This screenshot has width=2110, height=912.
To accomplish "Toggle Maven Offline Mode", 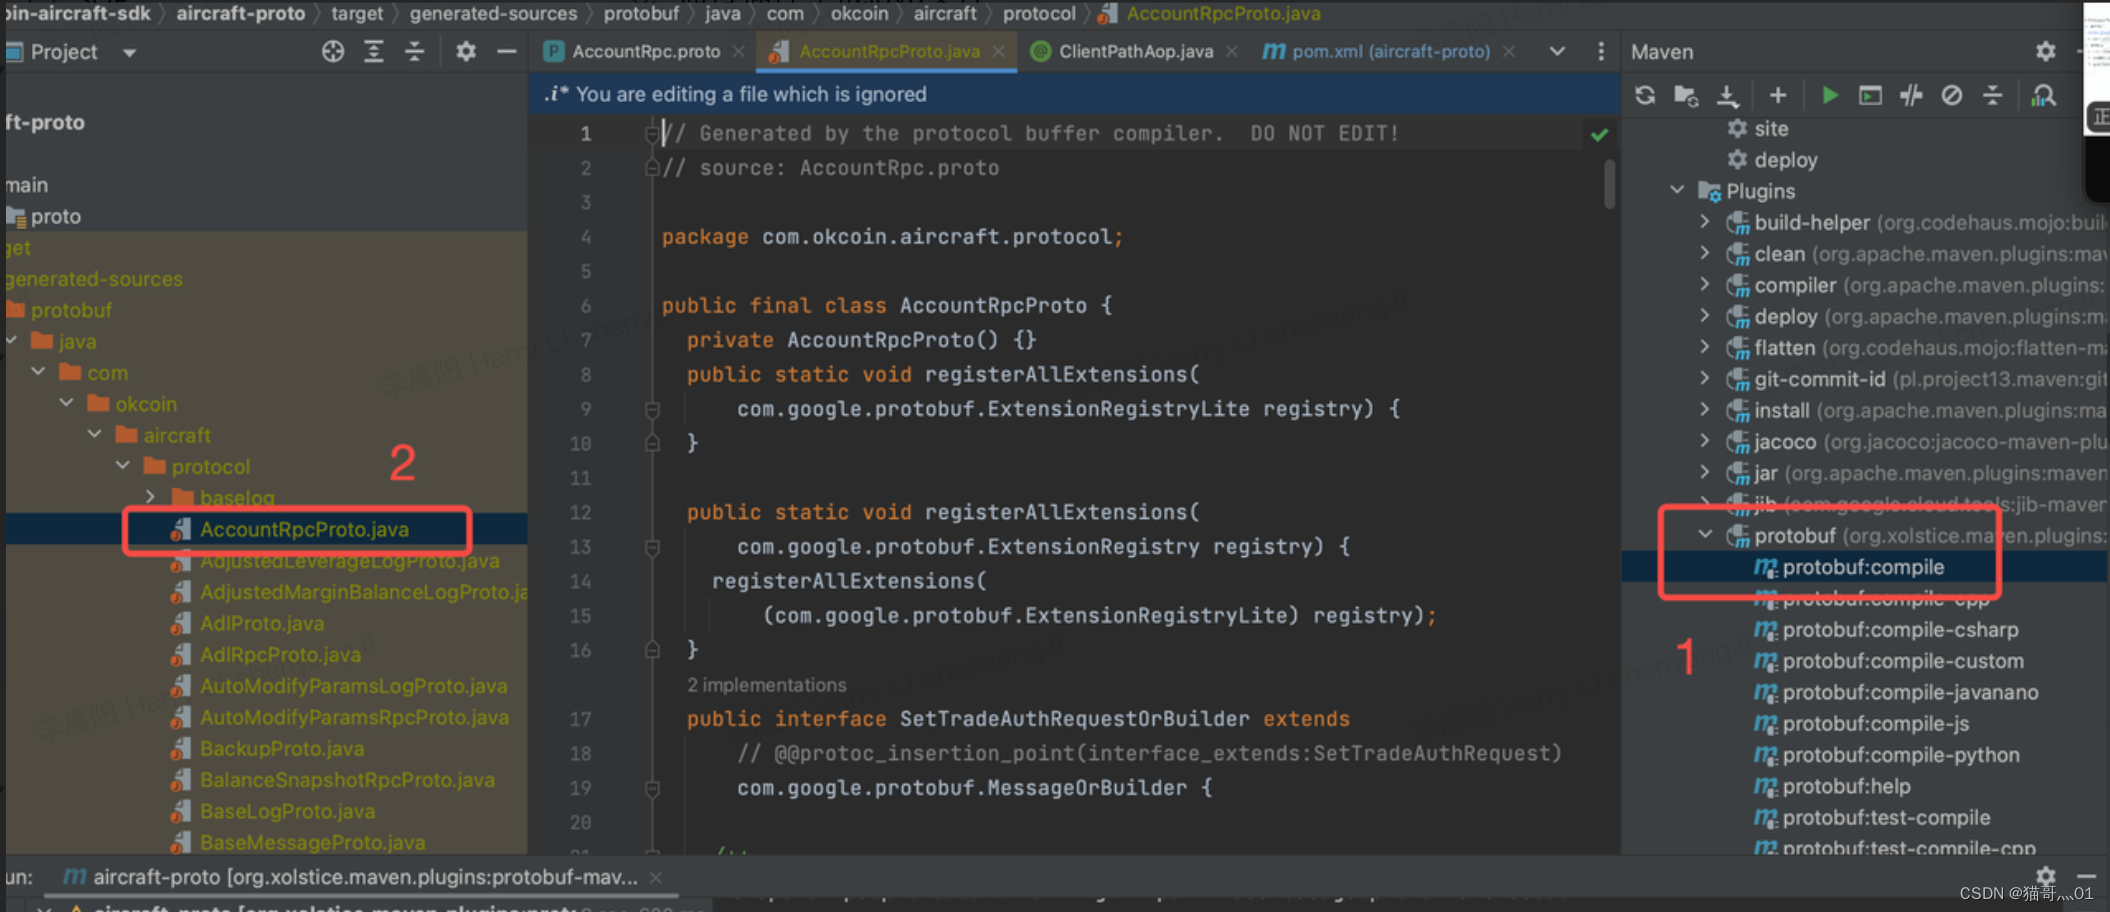I will 1911,95.
